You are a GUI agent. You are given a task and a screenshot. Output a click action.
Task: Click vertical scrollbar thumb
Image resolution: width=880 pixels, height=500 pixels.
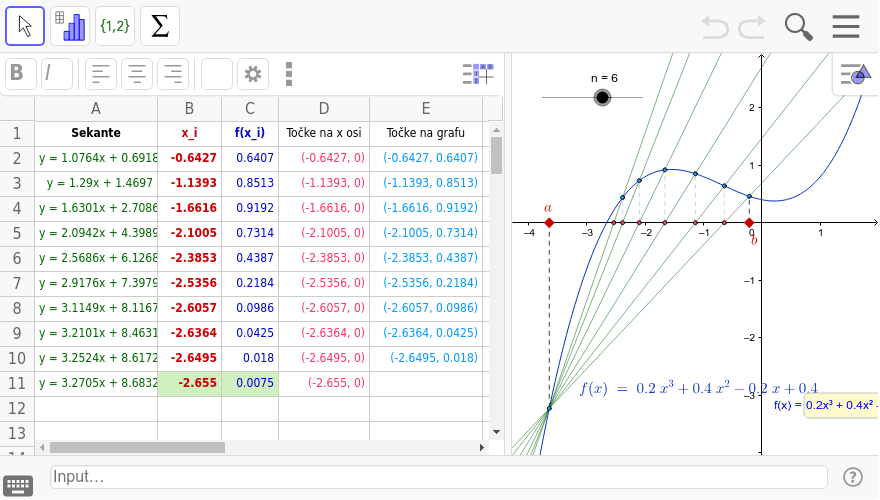coord(496,155)
